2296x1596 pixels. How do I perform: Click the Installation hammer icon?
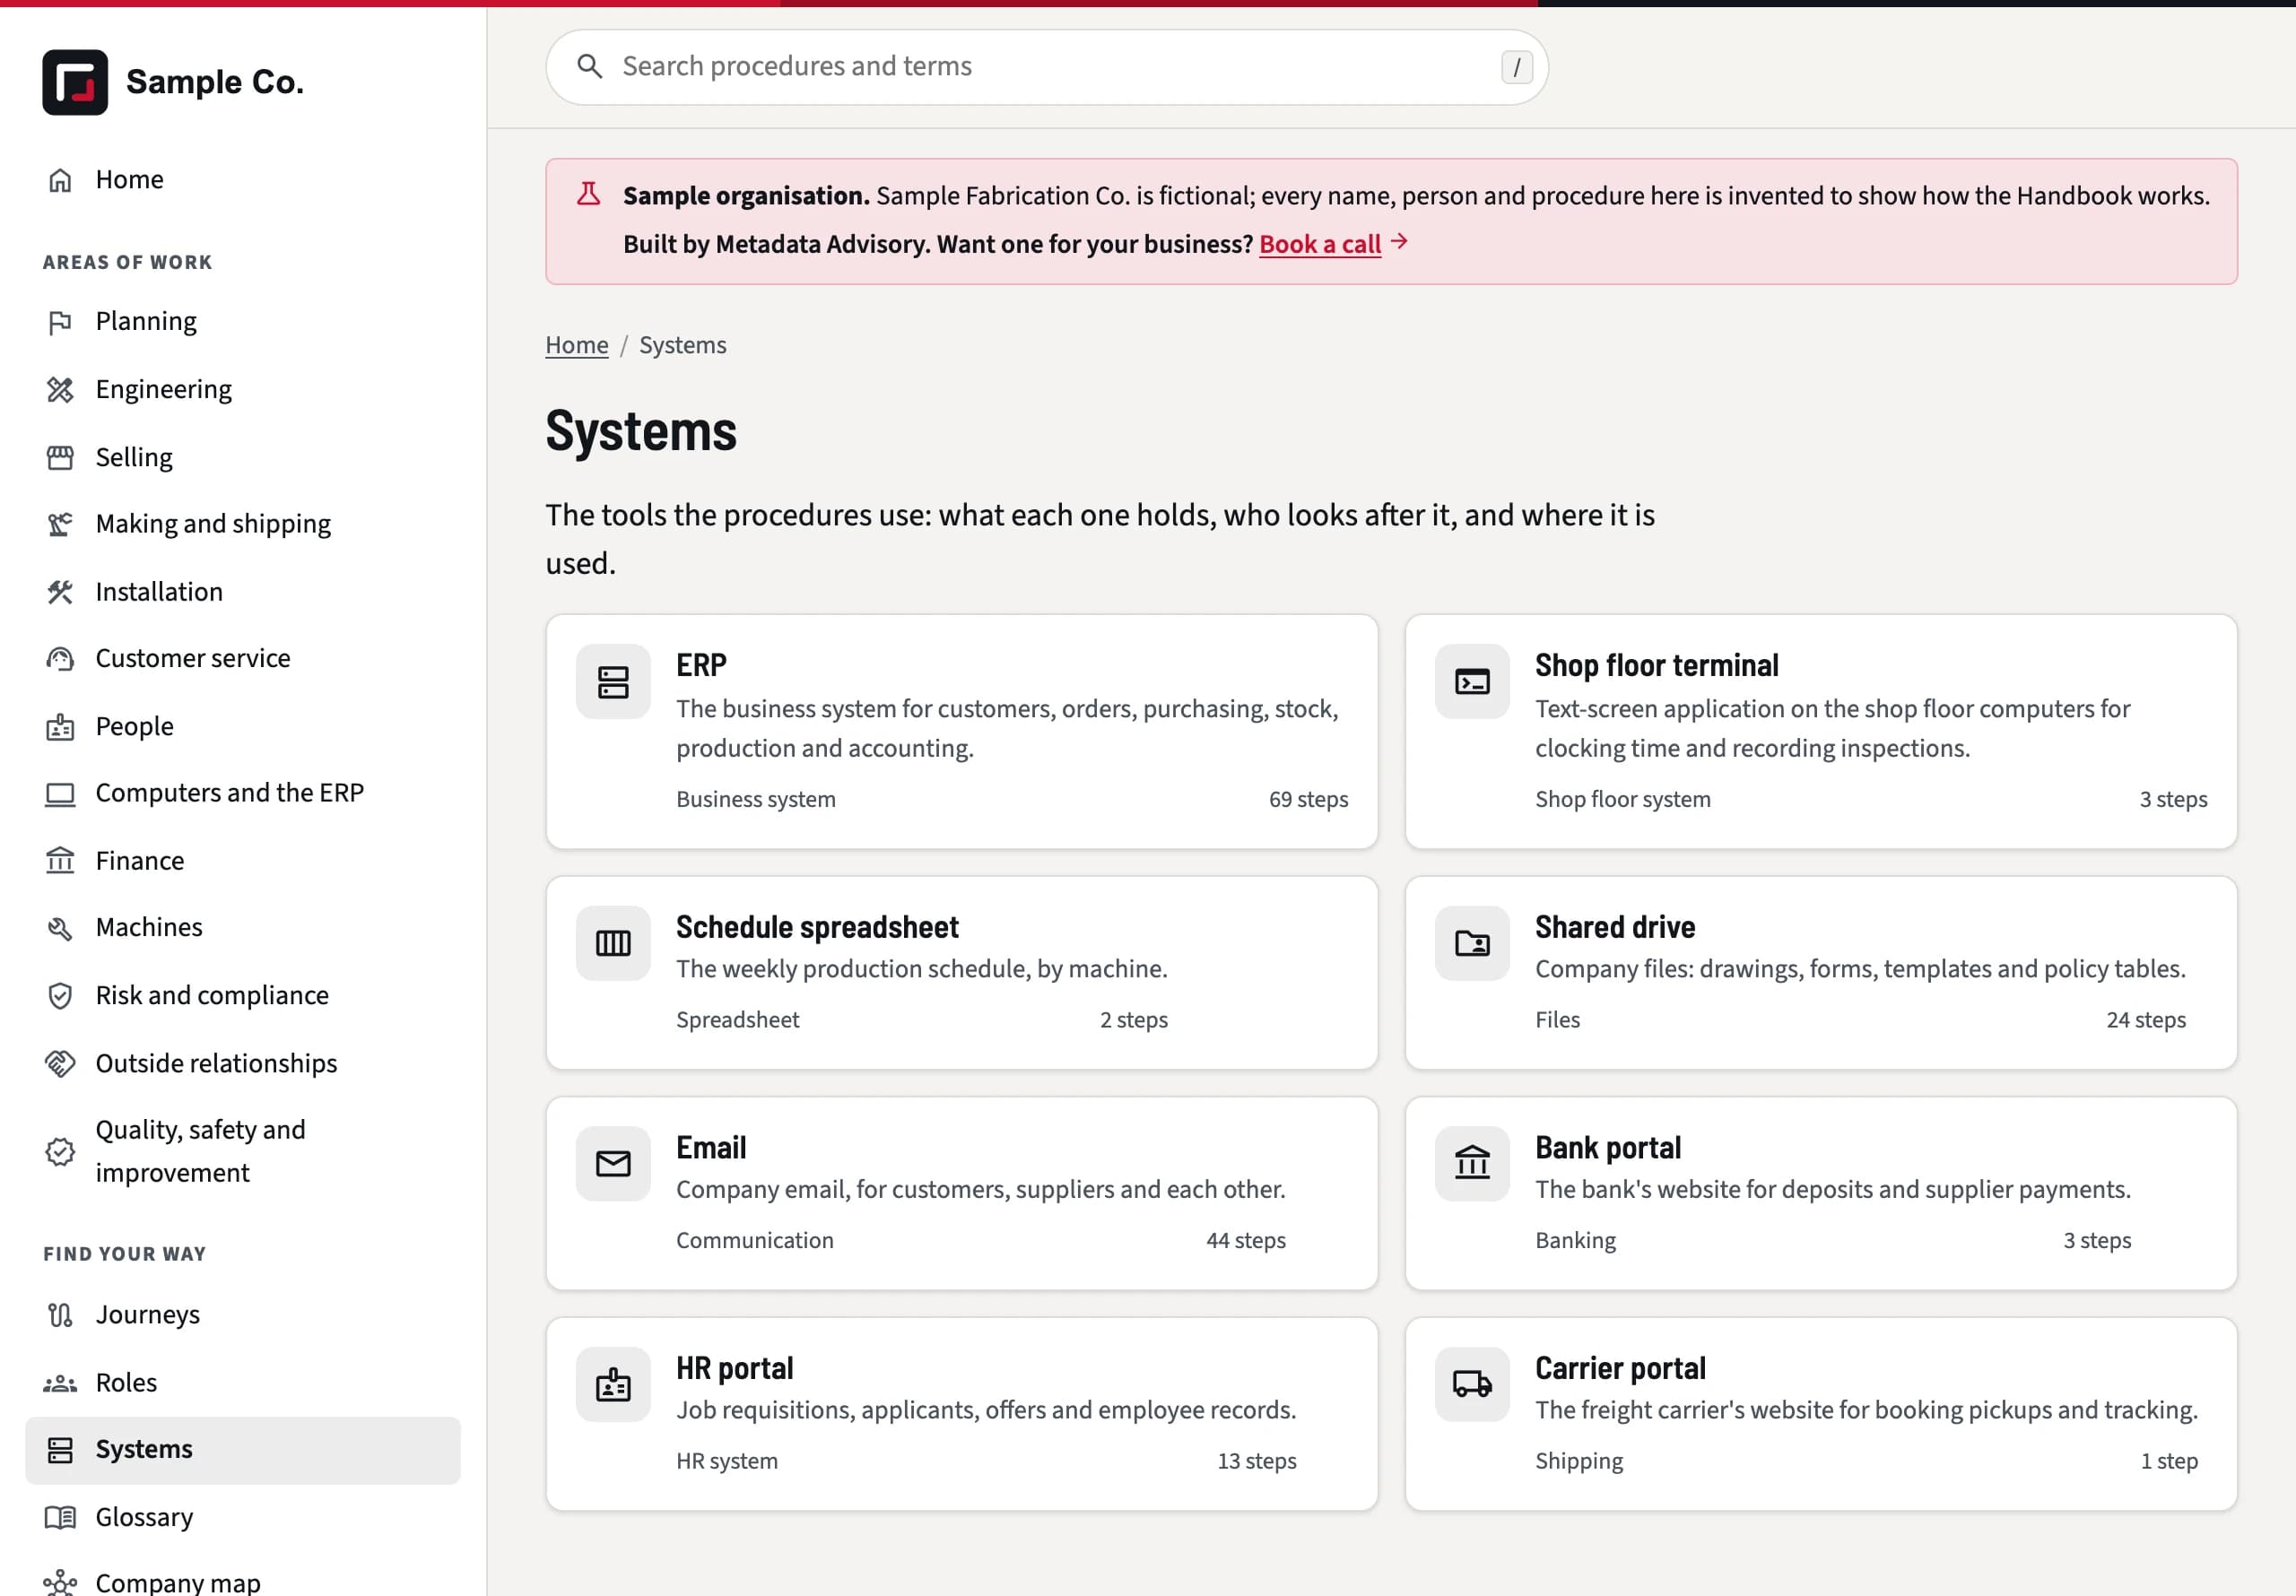pyautogui.click(x=60, y=592)
